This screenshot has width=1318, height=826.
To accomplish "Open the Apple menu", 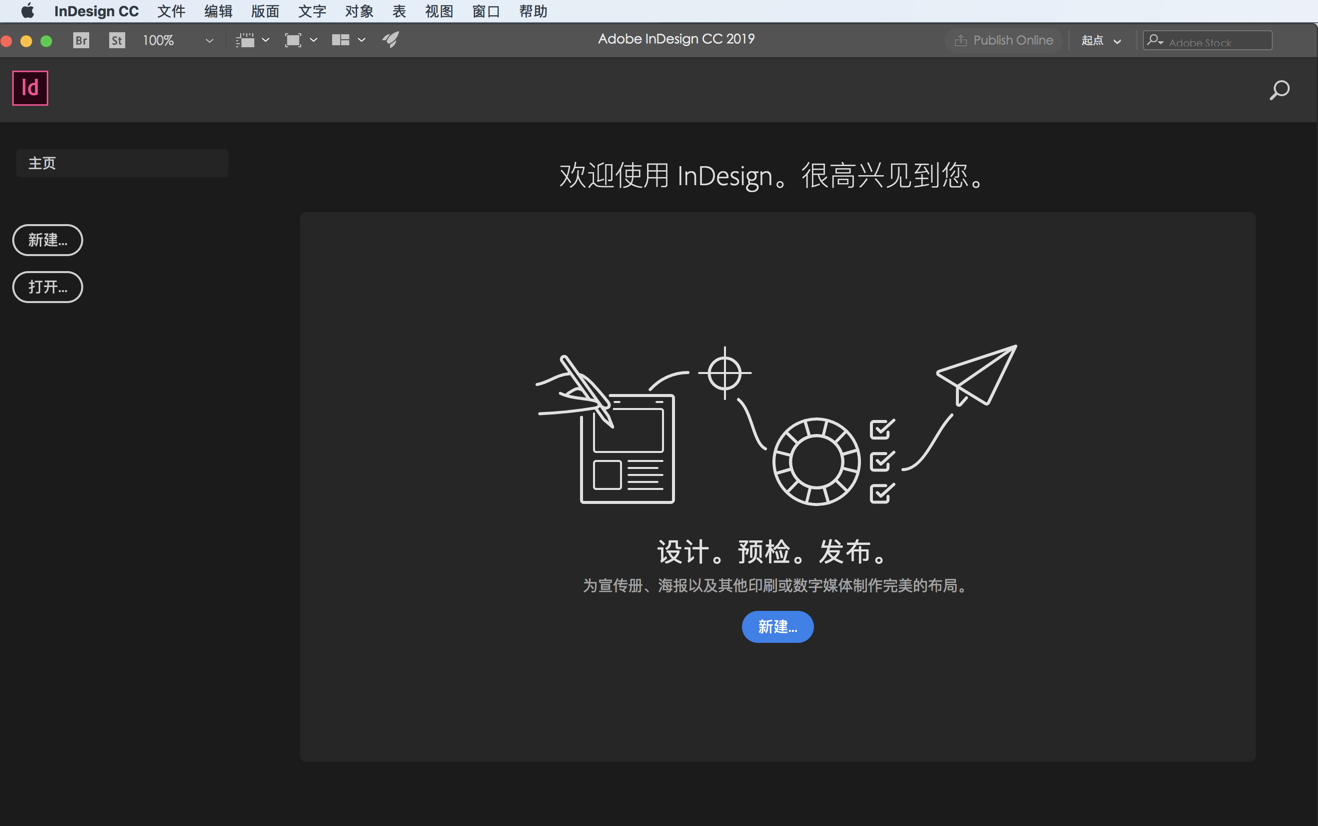I will pos(27,11).
